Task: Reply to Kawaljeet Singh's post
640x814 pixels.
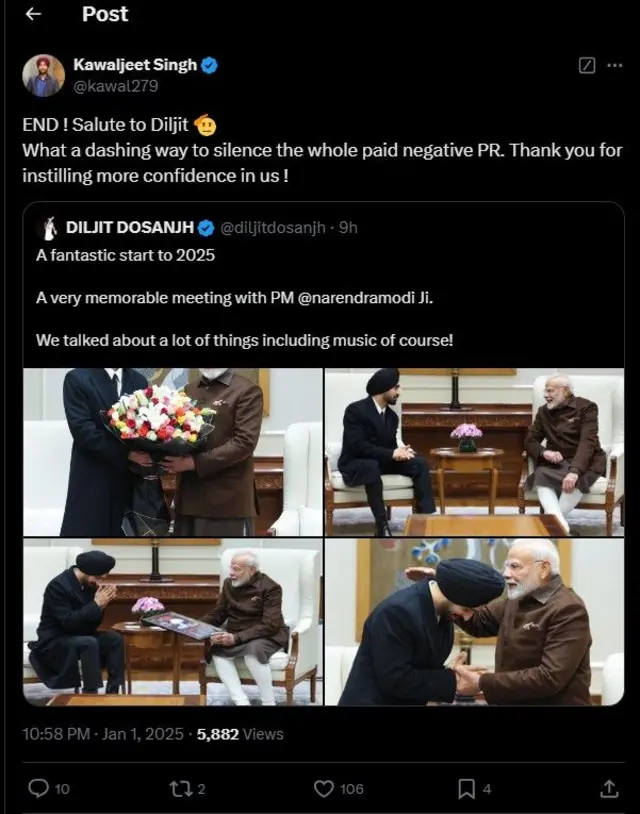Action: coord(40,788)
